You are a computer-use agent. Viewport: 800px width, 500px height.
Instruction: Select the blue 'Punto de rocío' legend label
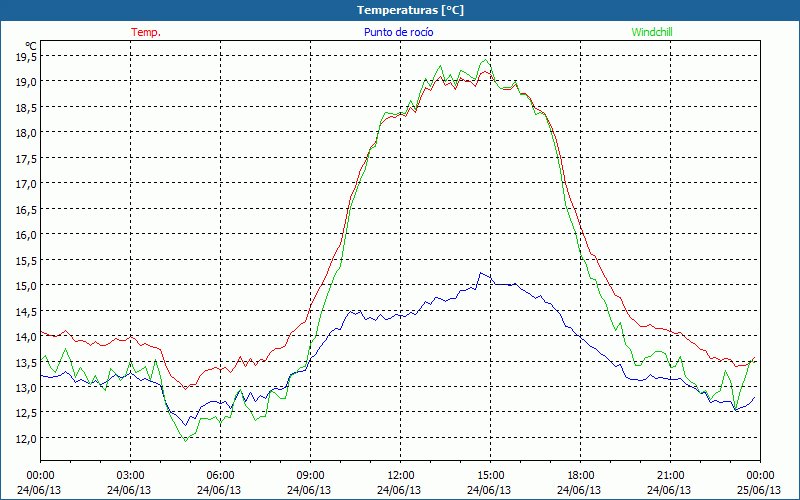coord(398,32)
